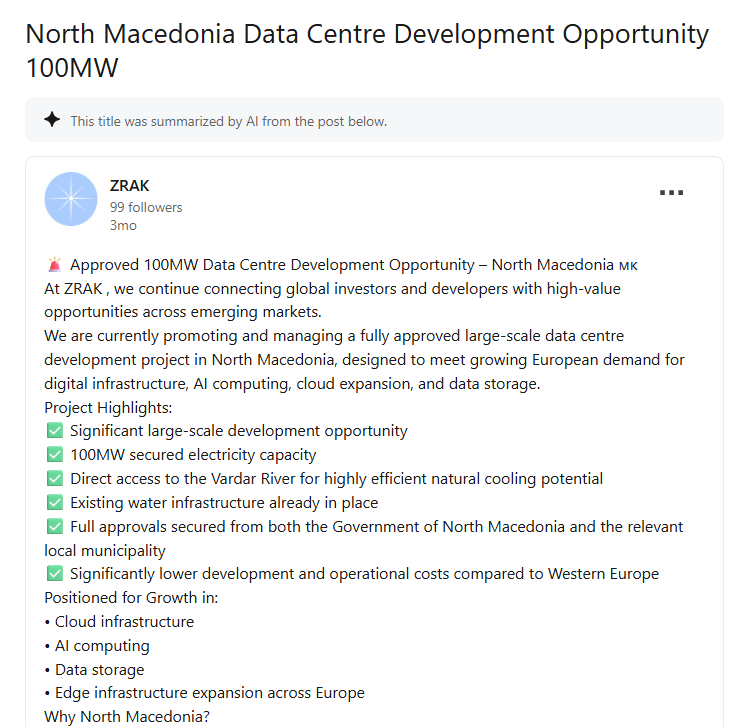Click the checkmark beside existing water infrastructure
The width and height of the screenshot is (737, 727).
pyautogui.click(x=55, y=502)
